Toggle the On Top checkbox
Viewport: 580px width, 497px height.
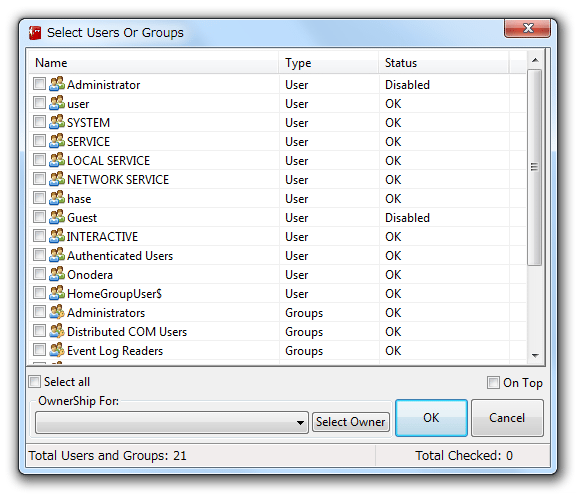click(x=493, y=382)
